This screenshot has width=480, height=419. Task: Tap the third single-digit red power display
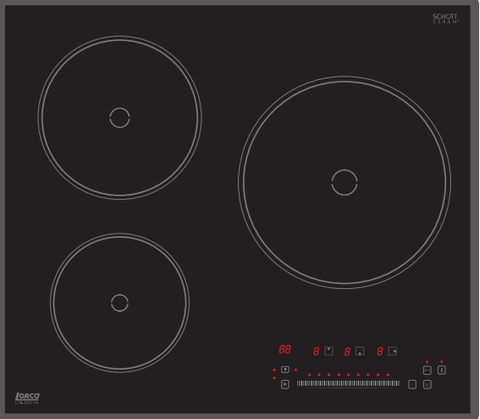(380, 351)
